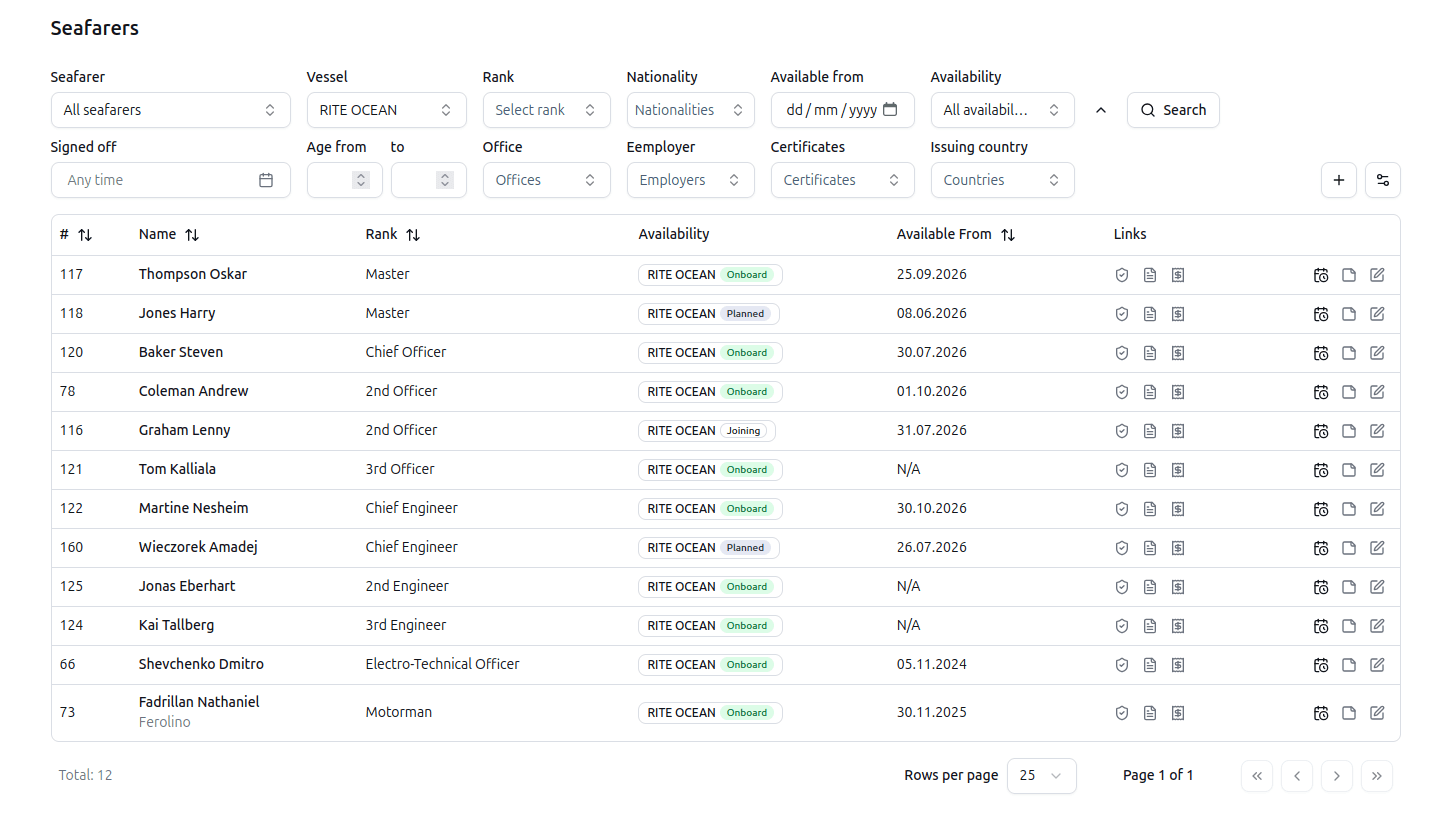Viewport: 1444px width, 833px height.
Task: Open Wieczorek Amadej seafarer row
Action: pos(726,548)
